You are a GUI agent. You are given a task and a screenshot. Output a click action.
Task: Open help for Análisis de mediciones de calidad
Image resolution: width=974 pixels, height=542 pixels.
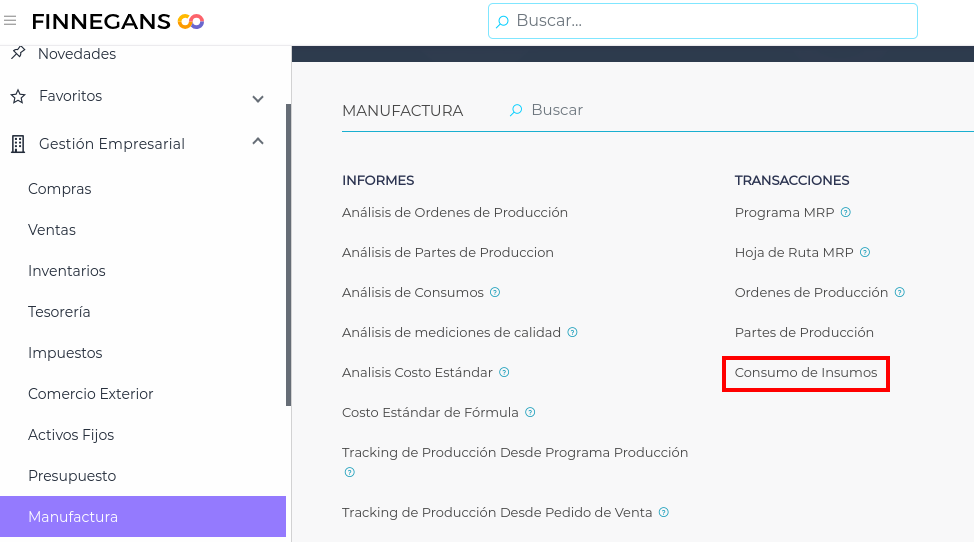pyautogui.click(x=572, y=333)
